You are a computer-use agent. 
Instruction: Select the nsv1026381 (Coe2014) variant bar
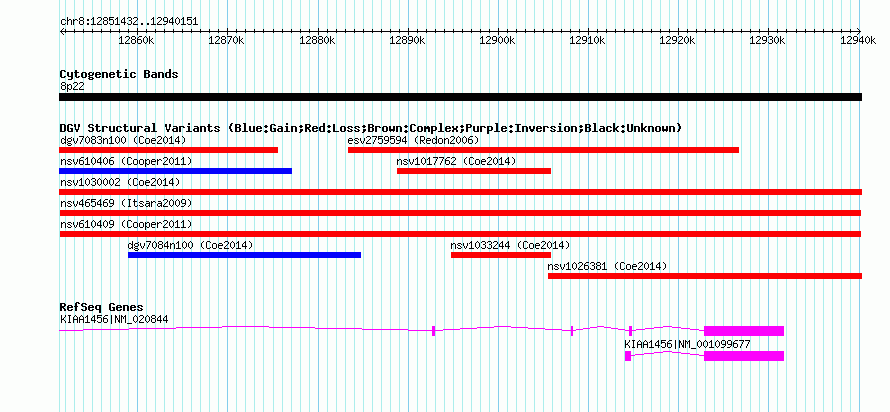click(705, 276)
